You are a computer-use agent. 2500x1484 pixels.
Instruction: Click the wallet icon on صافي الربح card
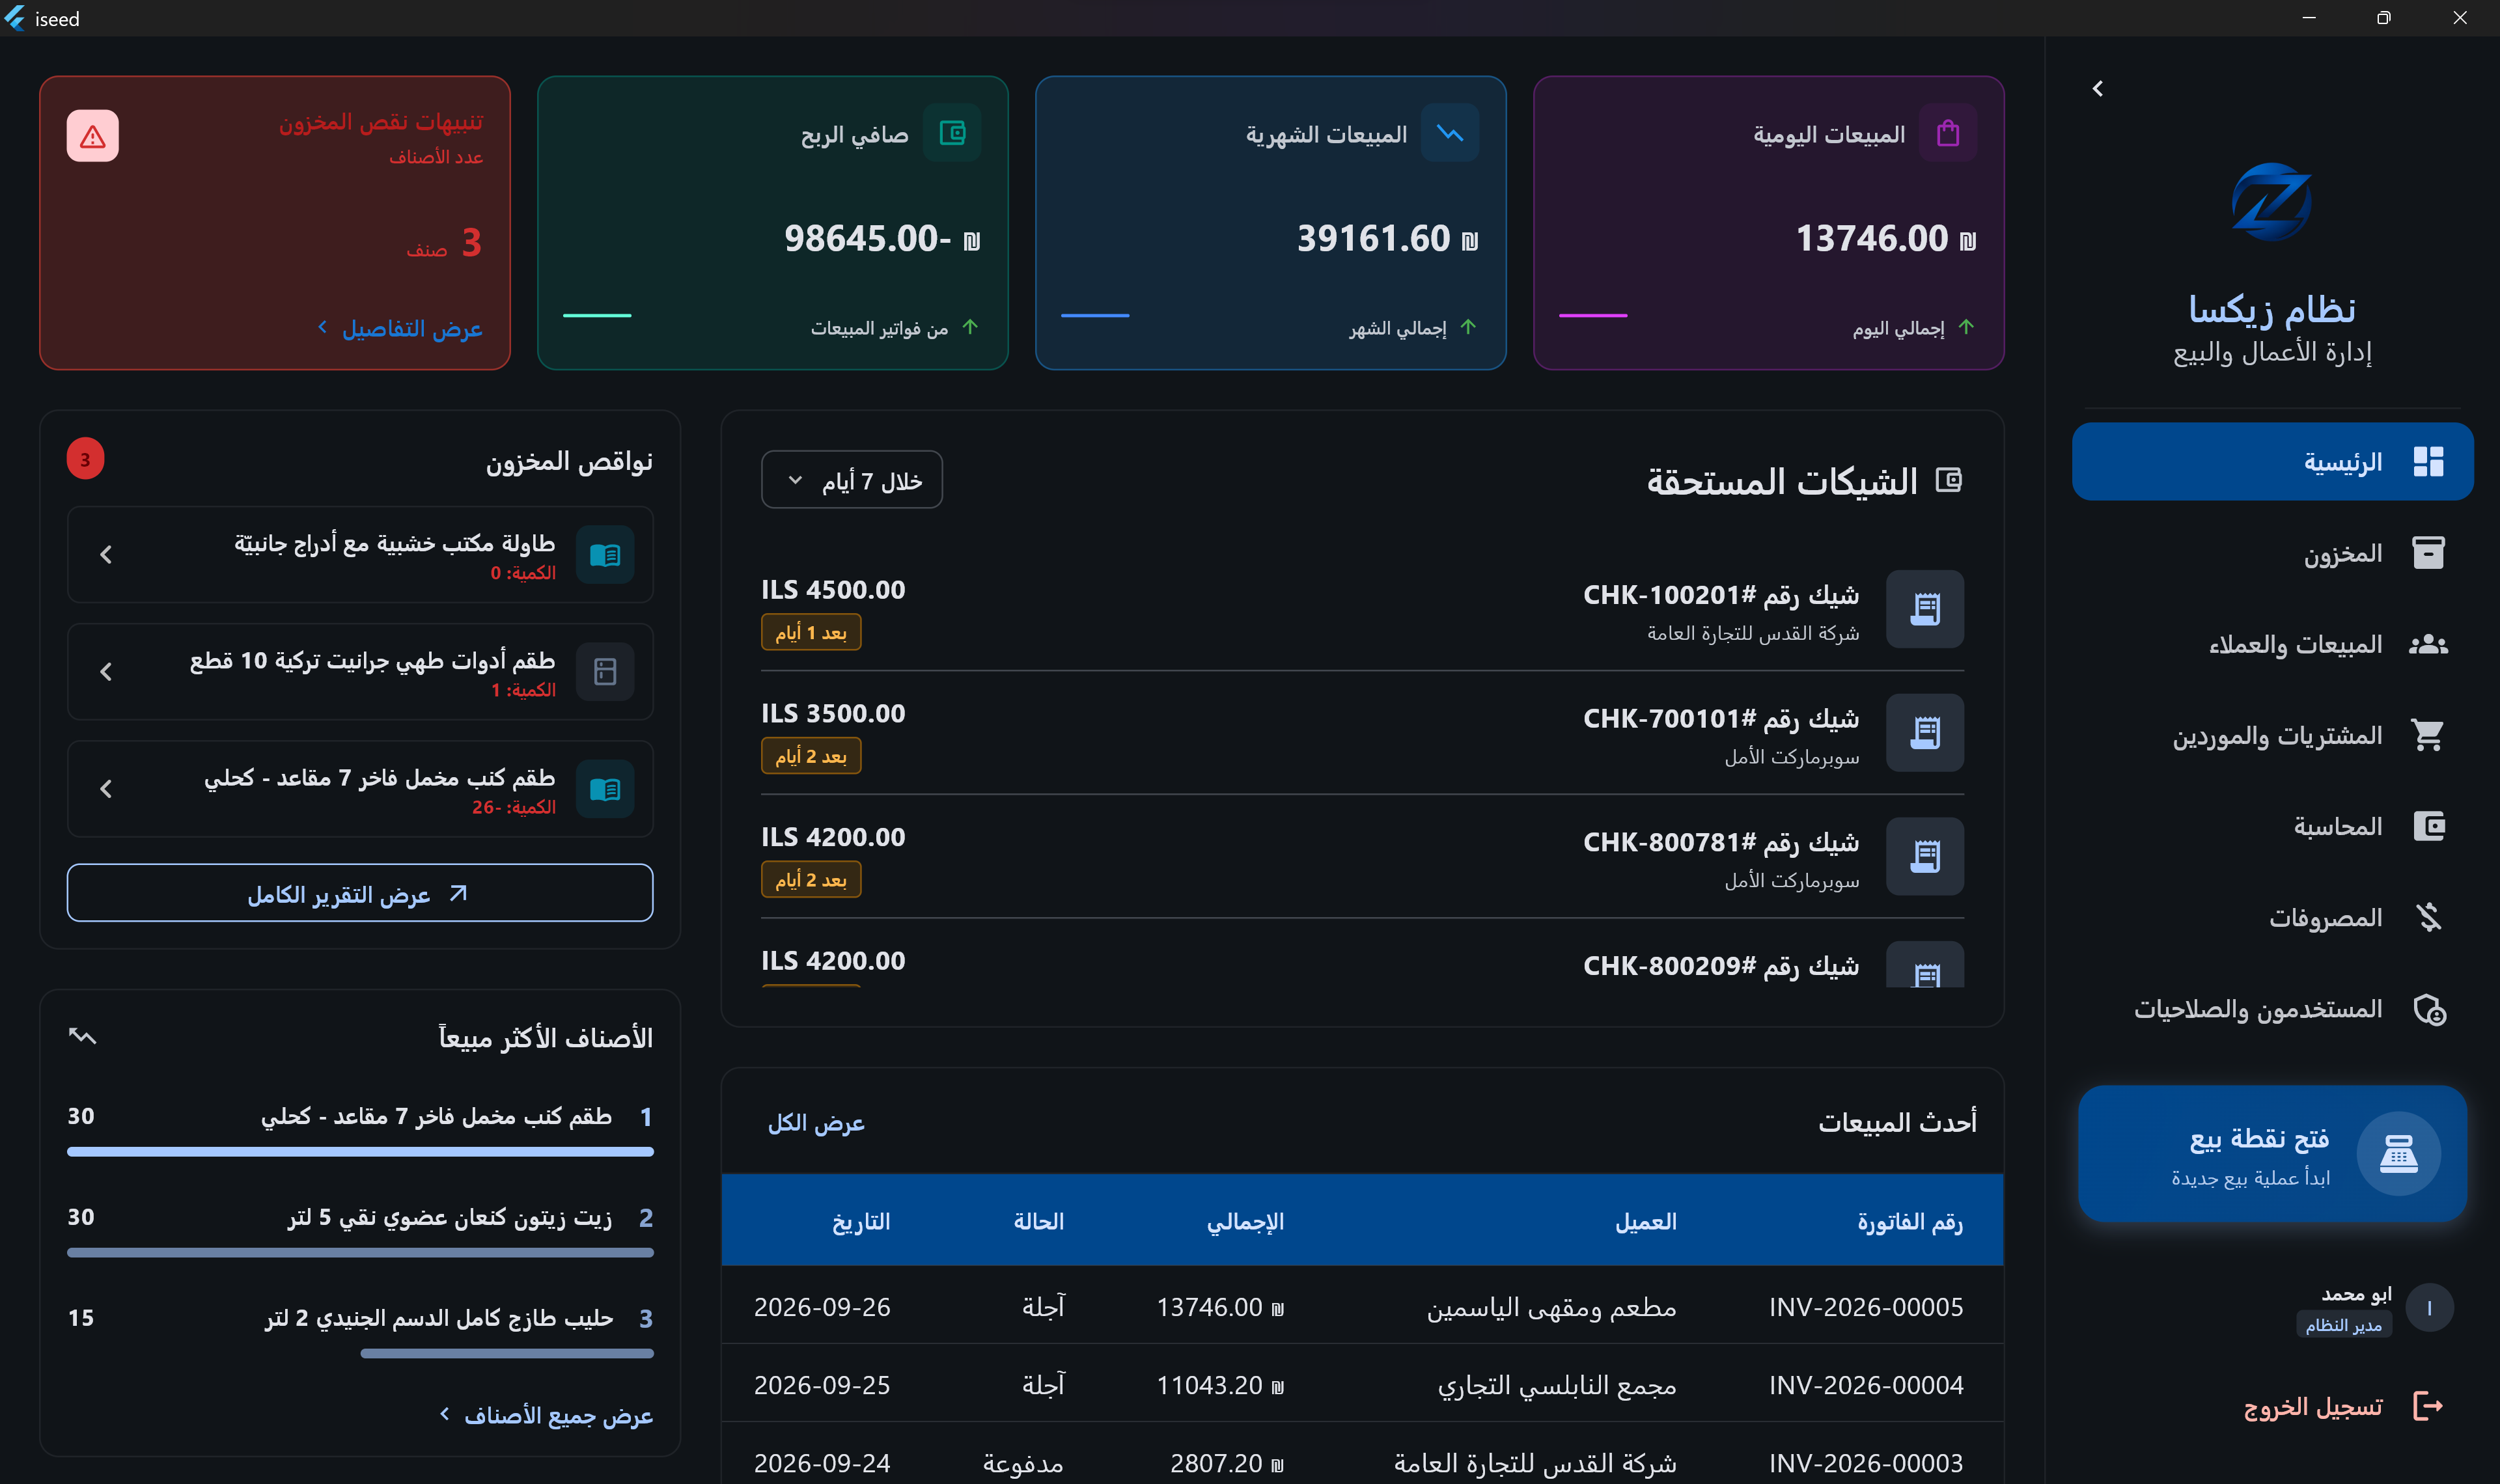coord(952,133)
